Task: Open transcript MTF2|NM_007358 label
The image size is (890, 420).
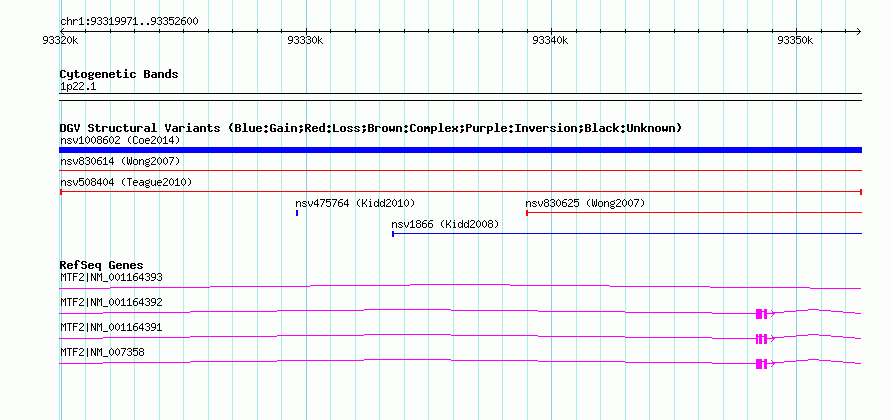Action: point(102,352)
